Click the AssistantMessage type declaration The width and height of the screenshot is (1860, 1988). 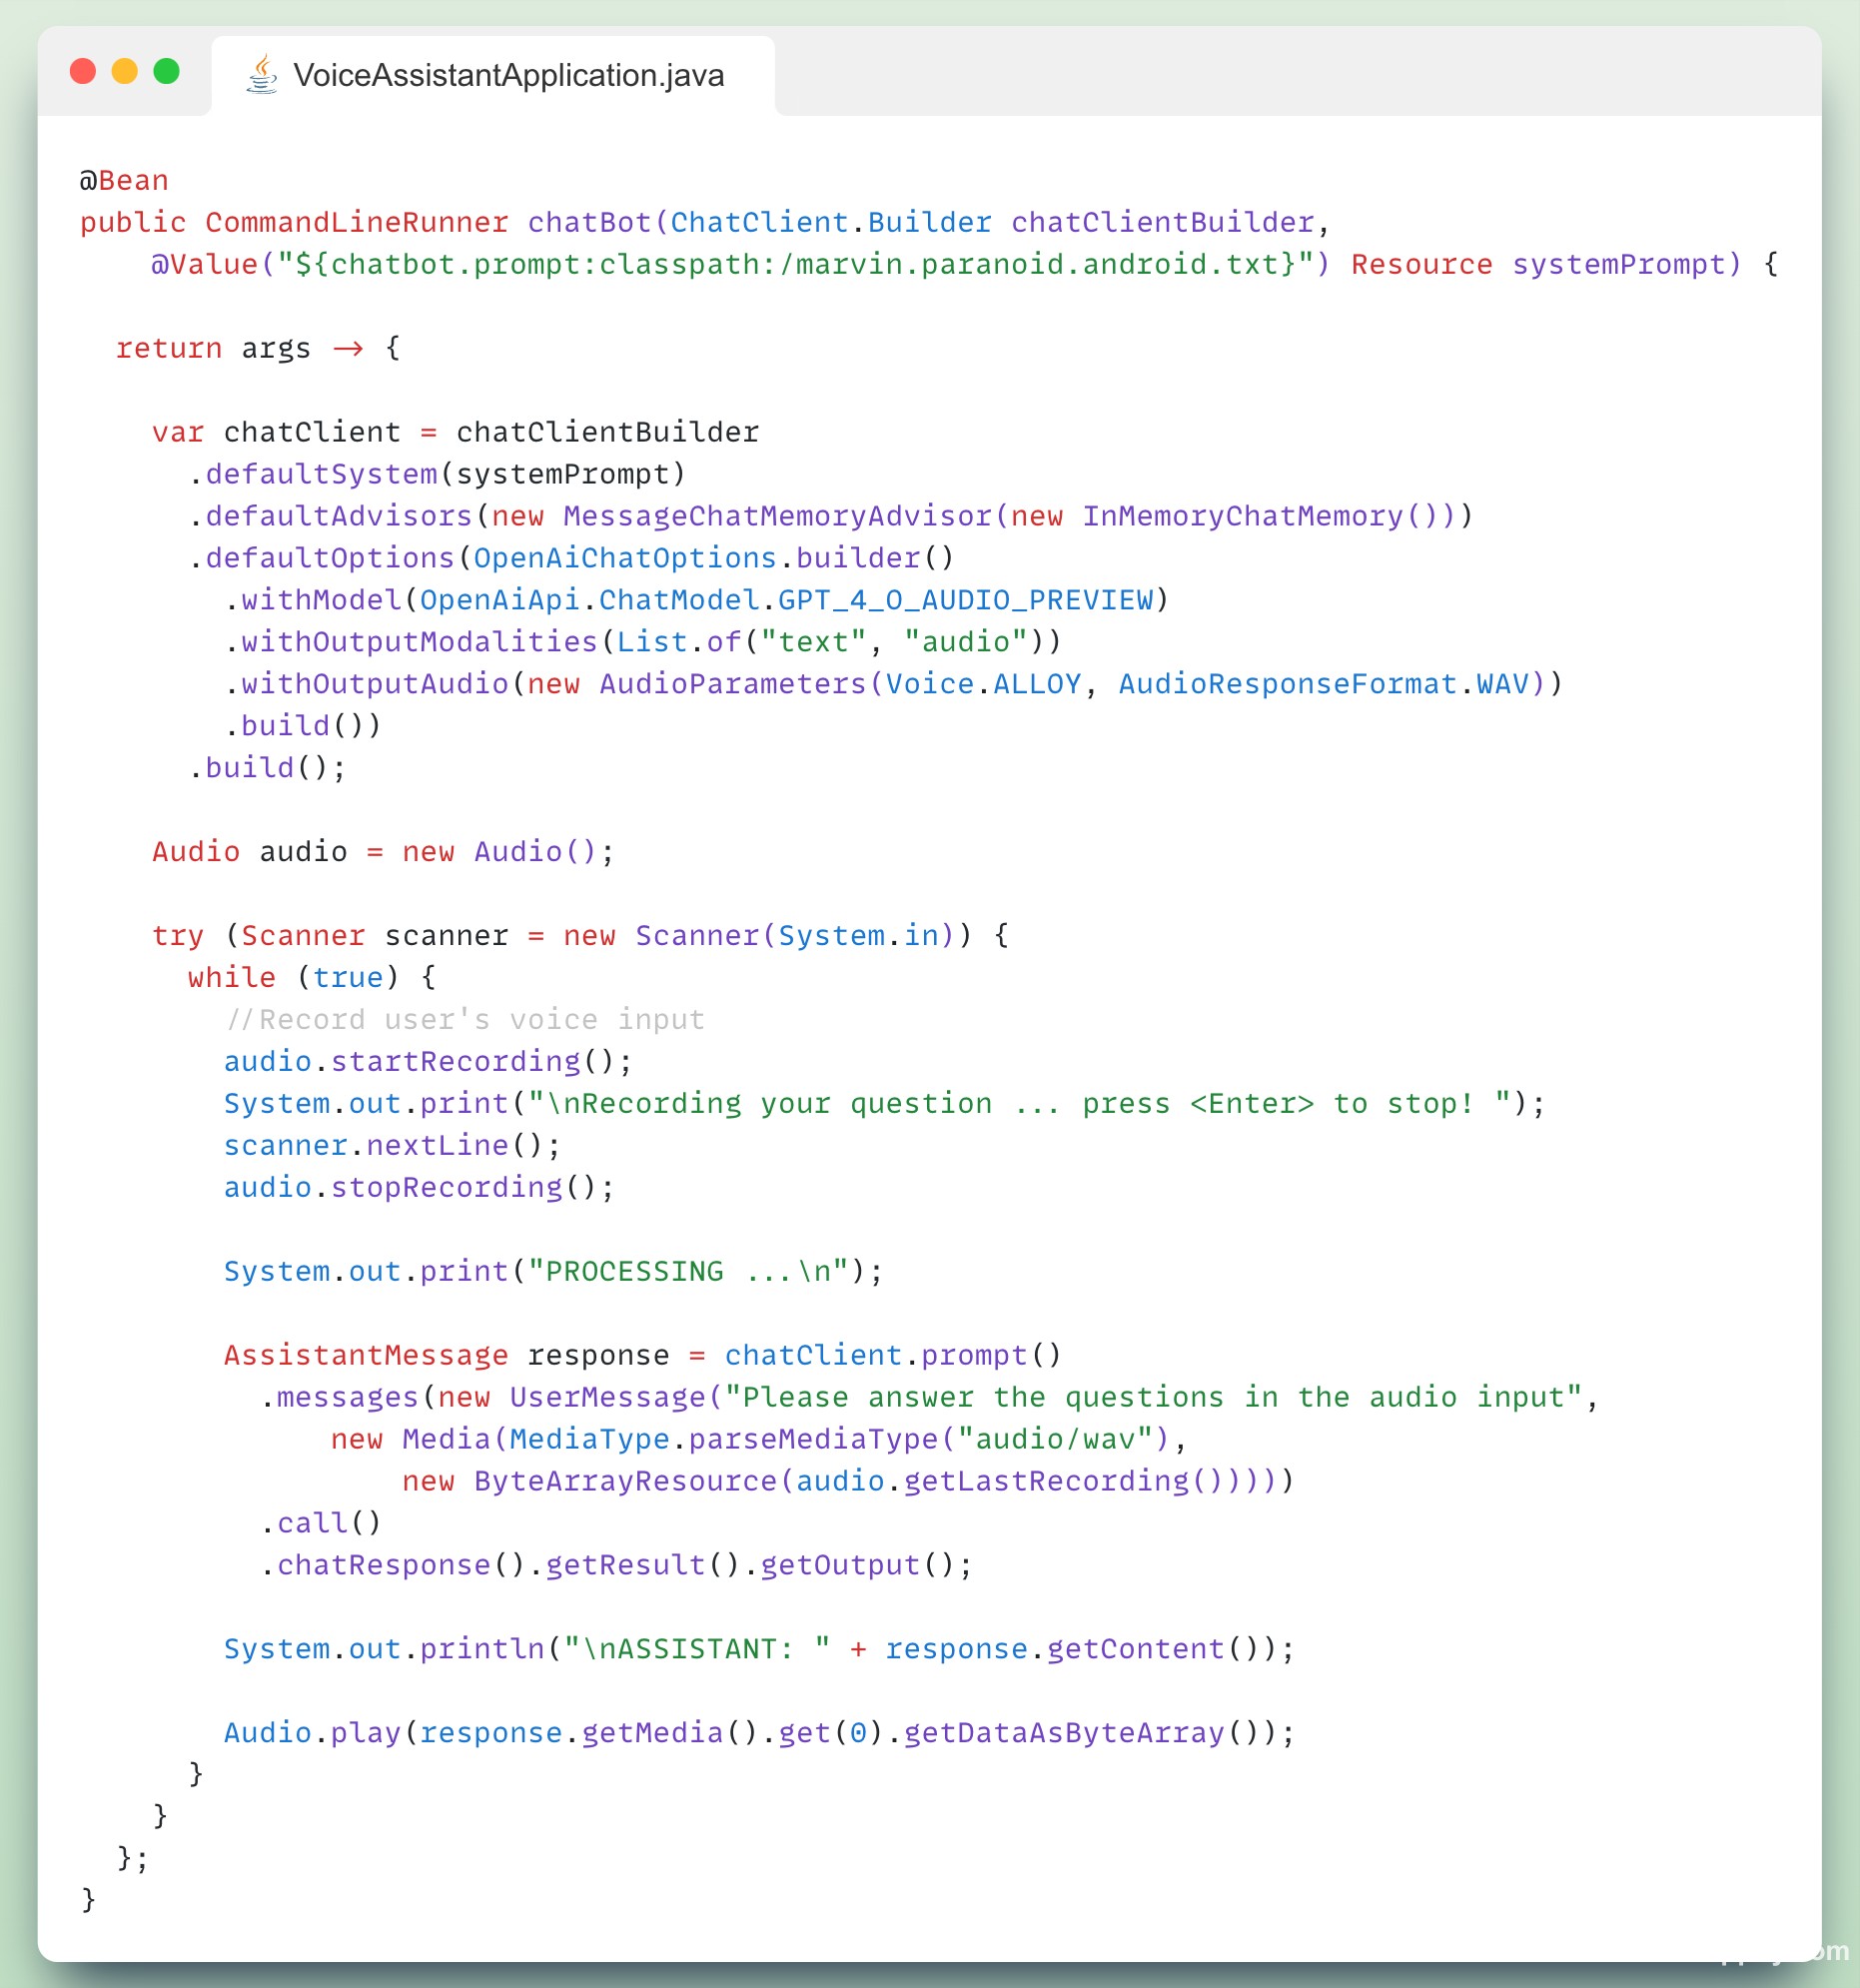[366, 1356]
